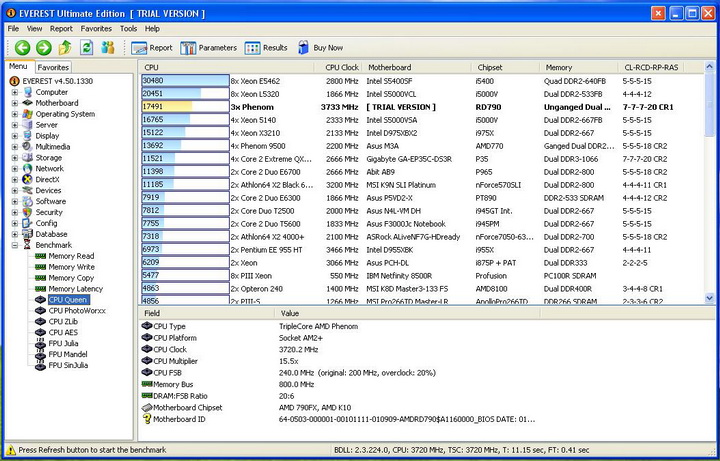
Task: Select the Database tree icon
Action: 28,234
